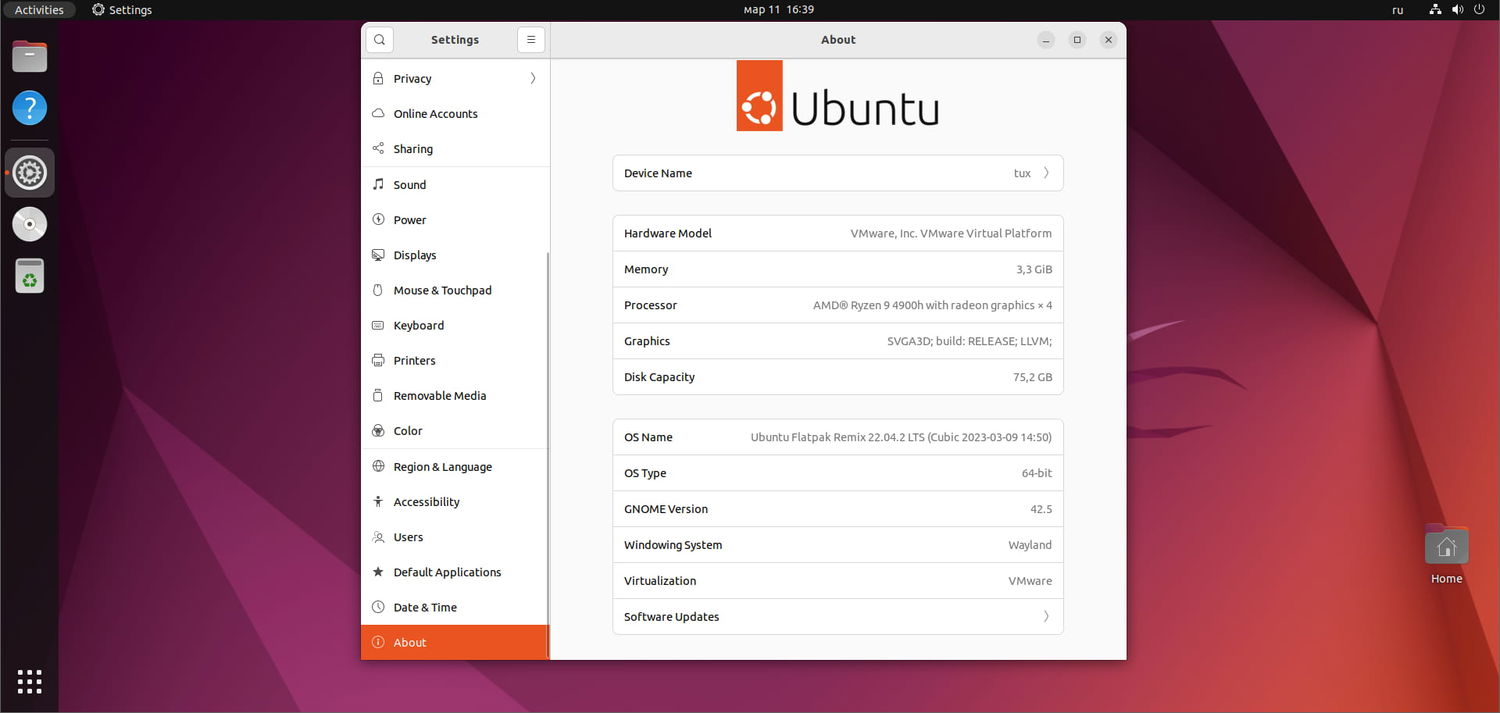Image resolution: width=1500 pixels, height=713 pixels.
Task: Select Mouse & Touchpad panel
Action: (x=455, y=290)
